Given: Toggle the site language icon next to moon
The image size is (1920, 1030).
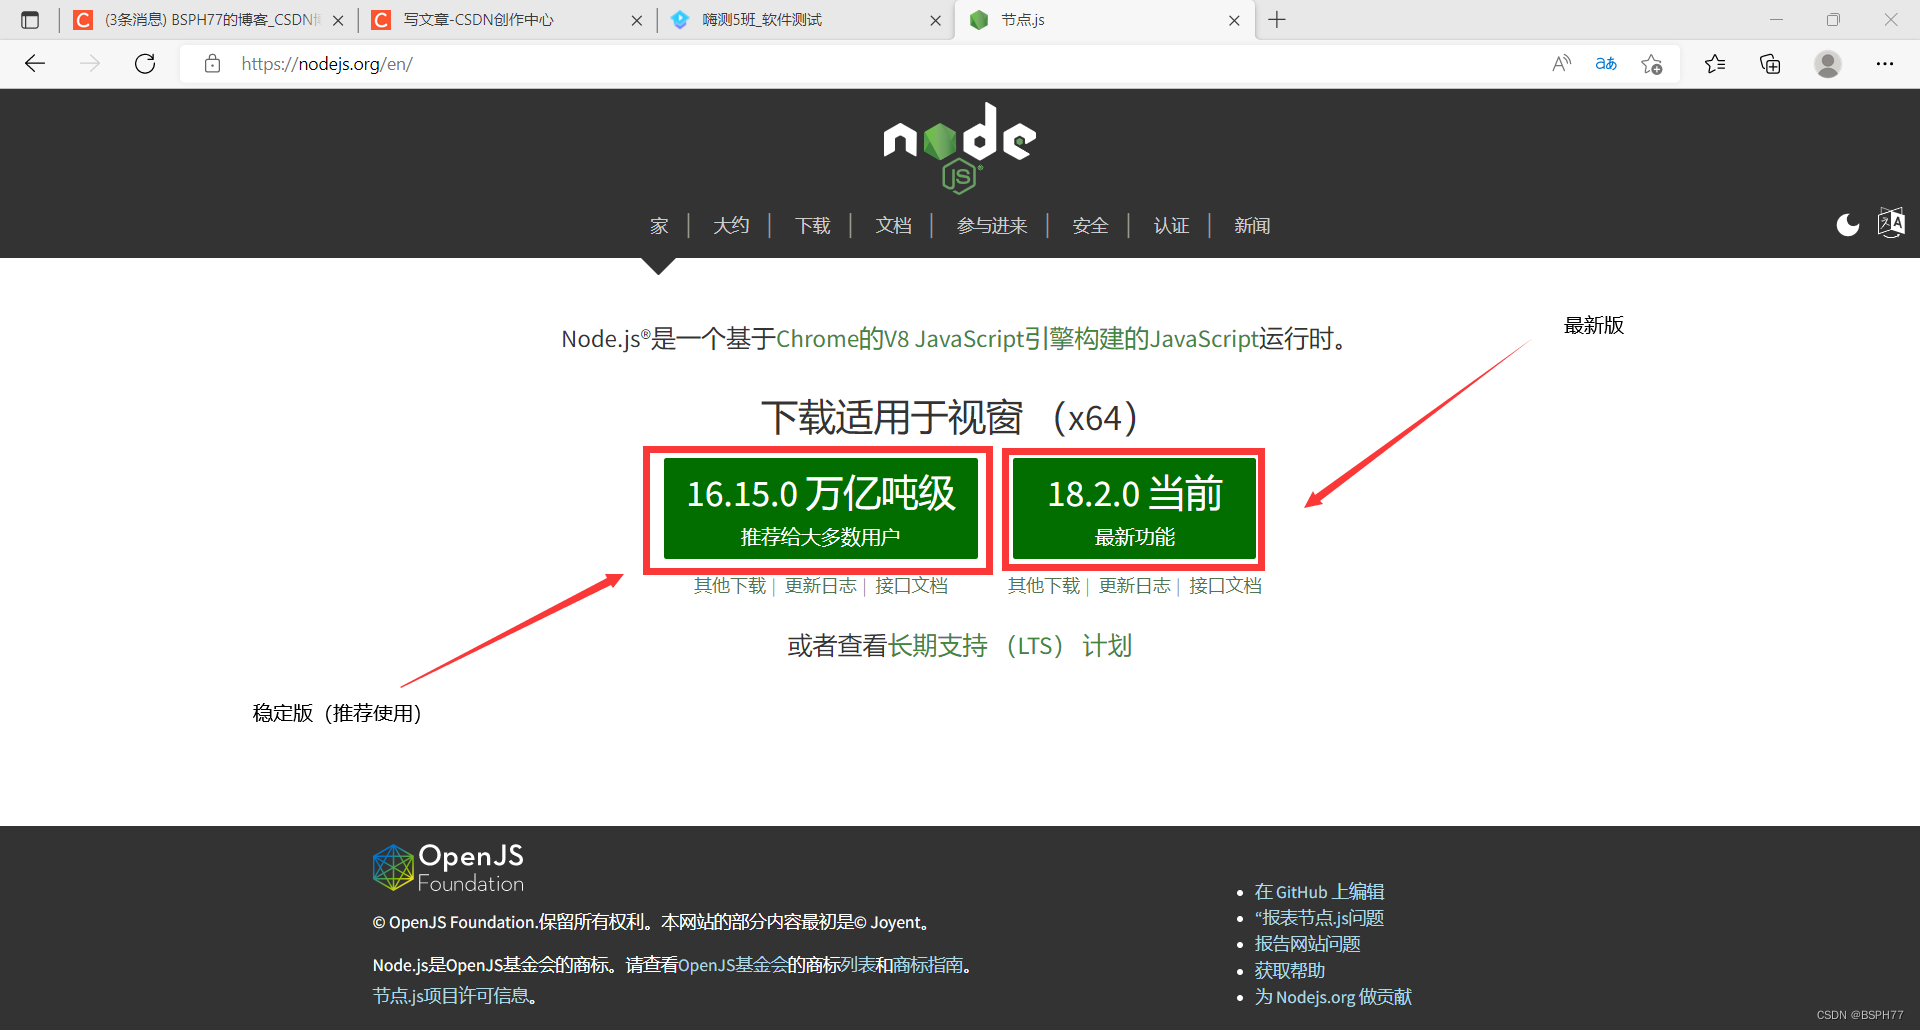Looking at the screenshot, I should (x=1891, y=223).
